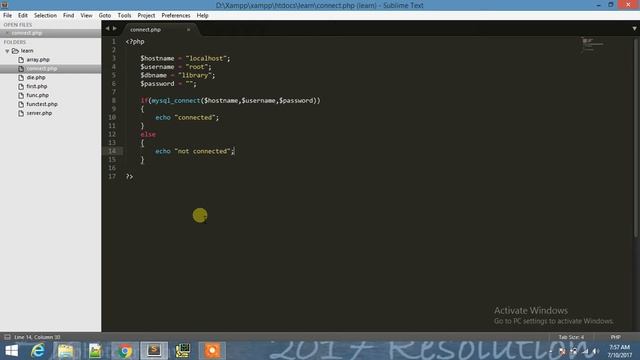Select connect.php in the folder tree

coord(42,69)
